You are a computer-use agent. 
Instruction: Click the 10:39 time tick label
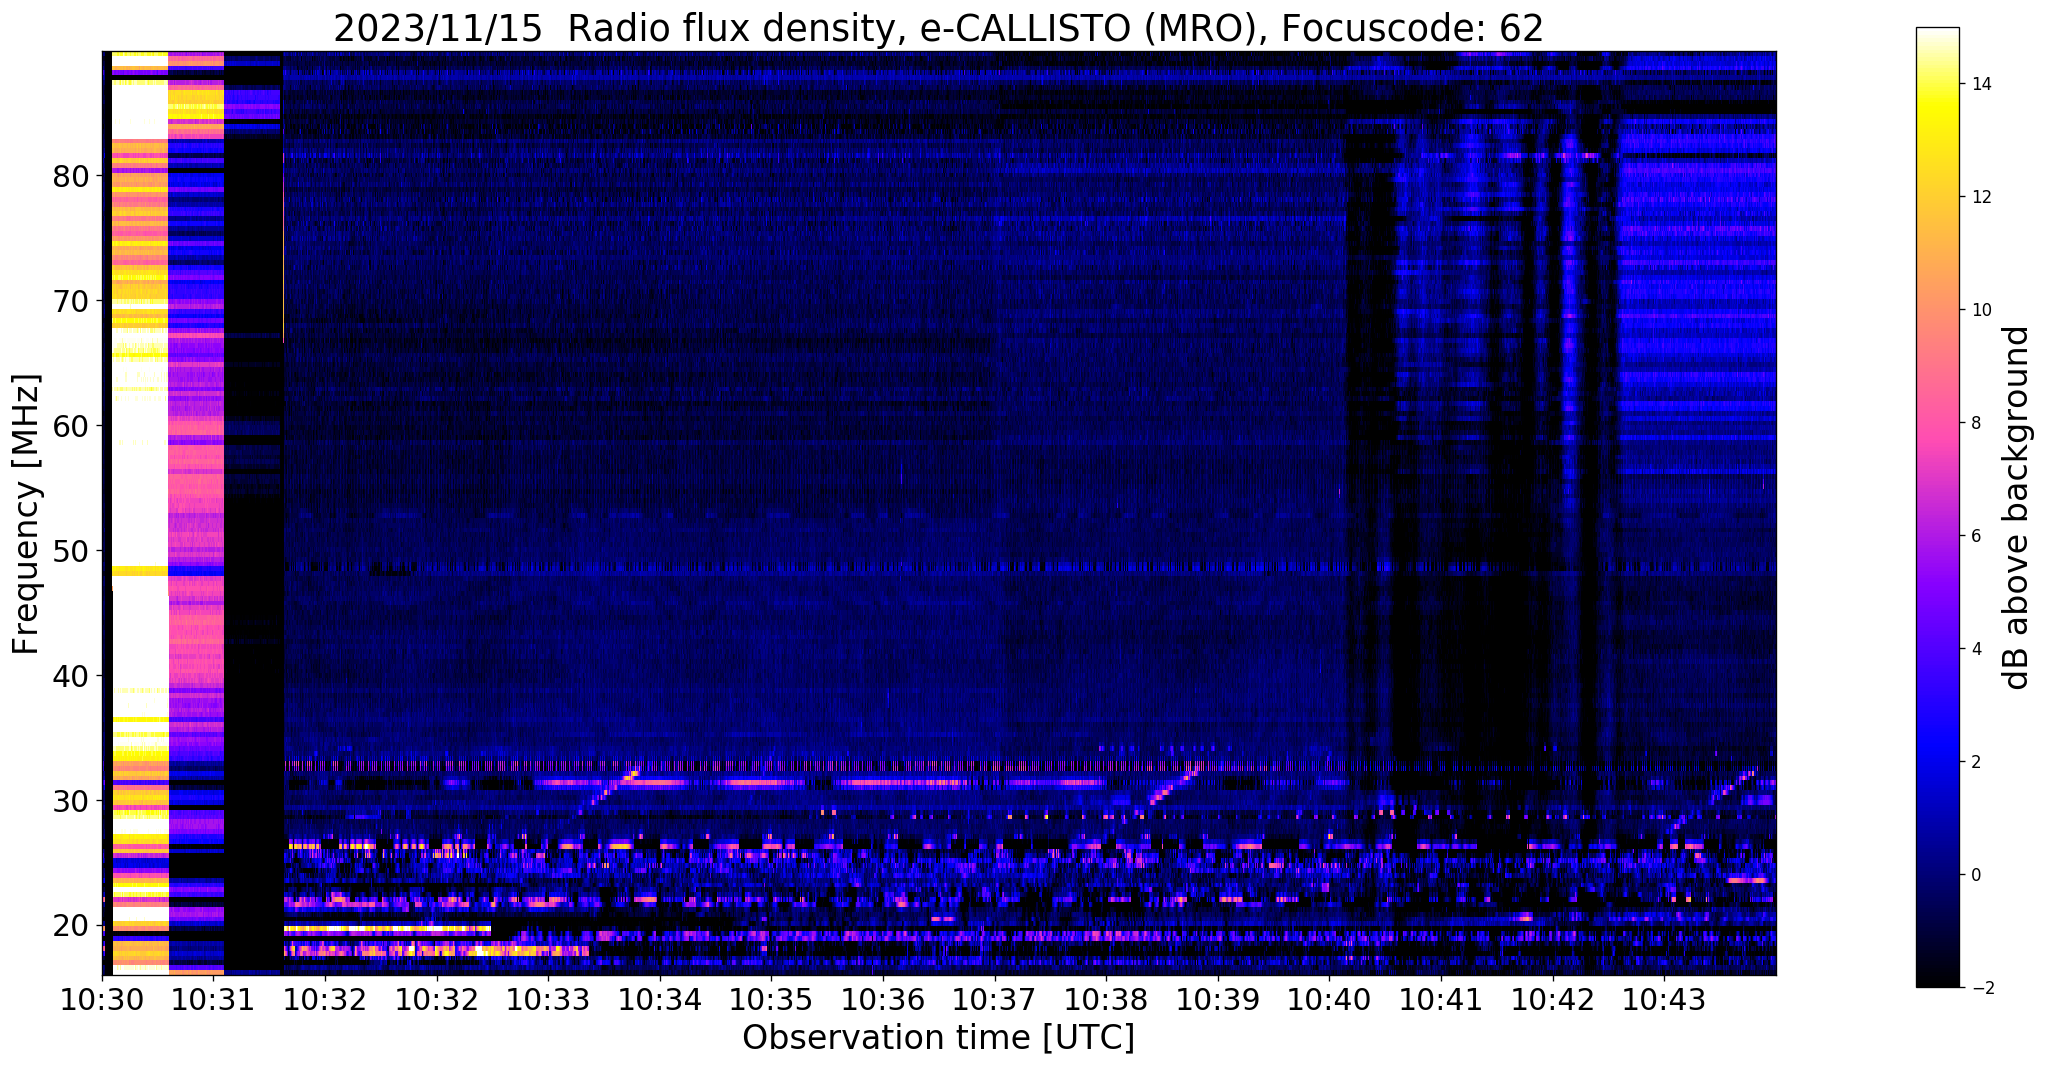pos(1218,1000)
